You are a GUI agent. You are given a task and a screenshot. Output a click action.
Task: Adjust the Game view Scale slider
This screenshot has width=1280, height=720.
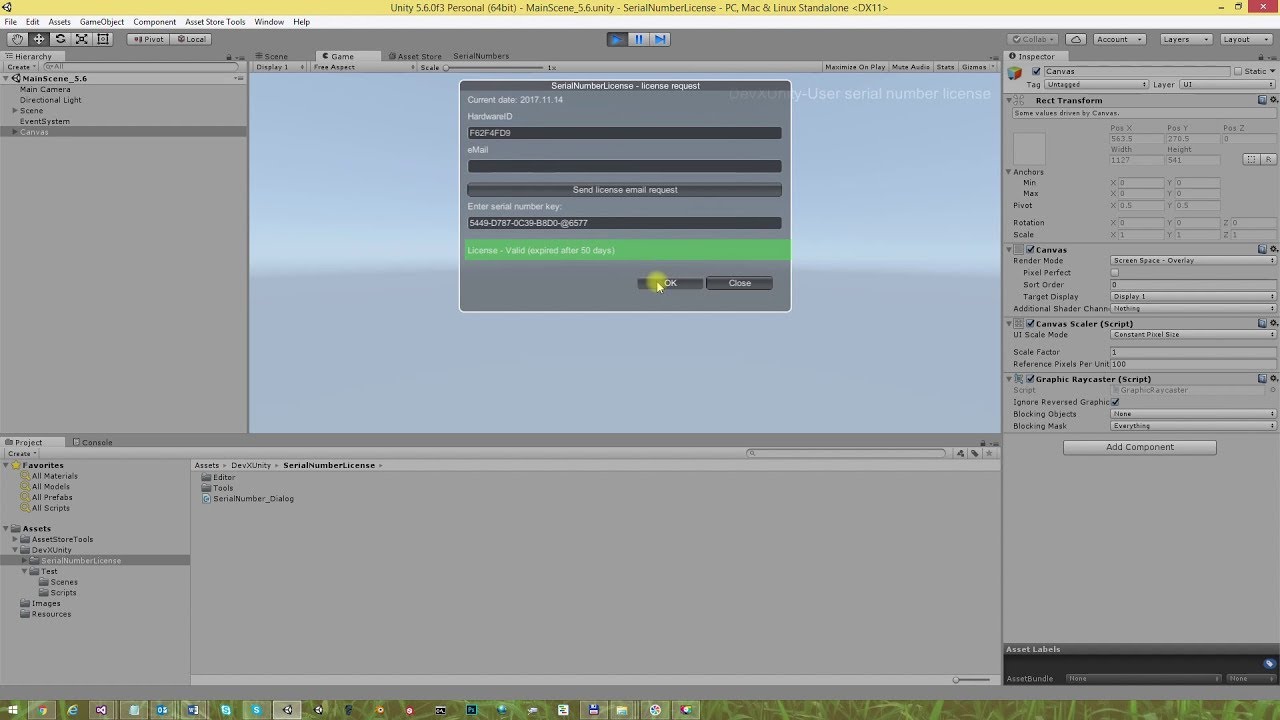pos(495,67)
